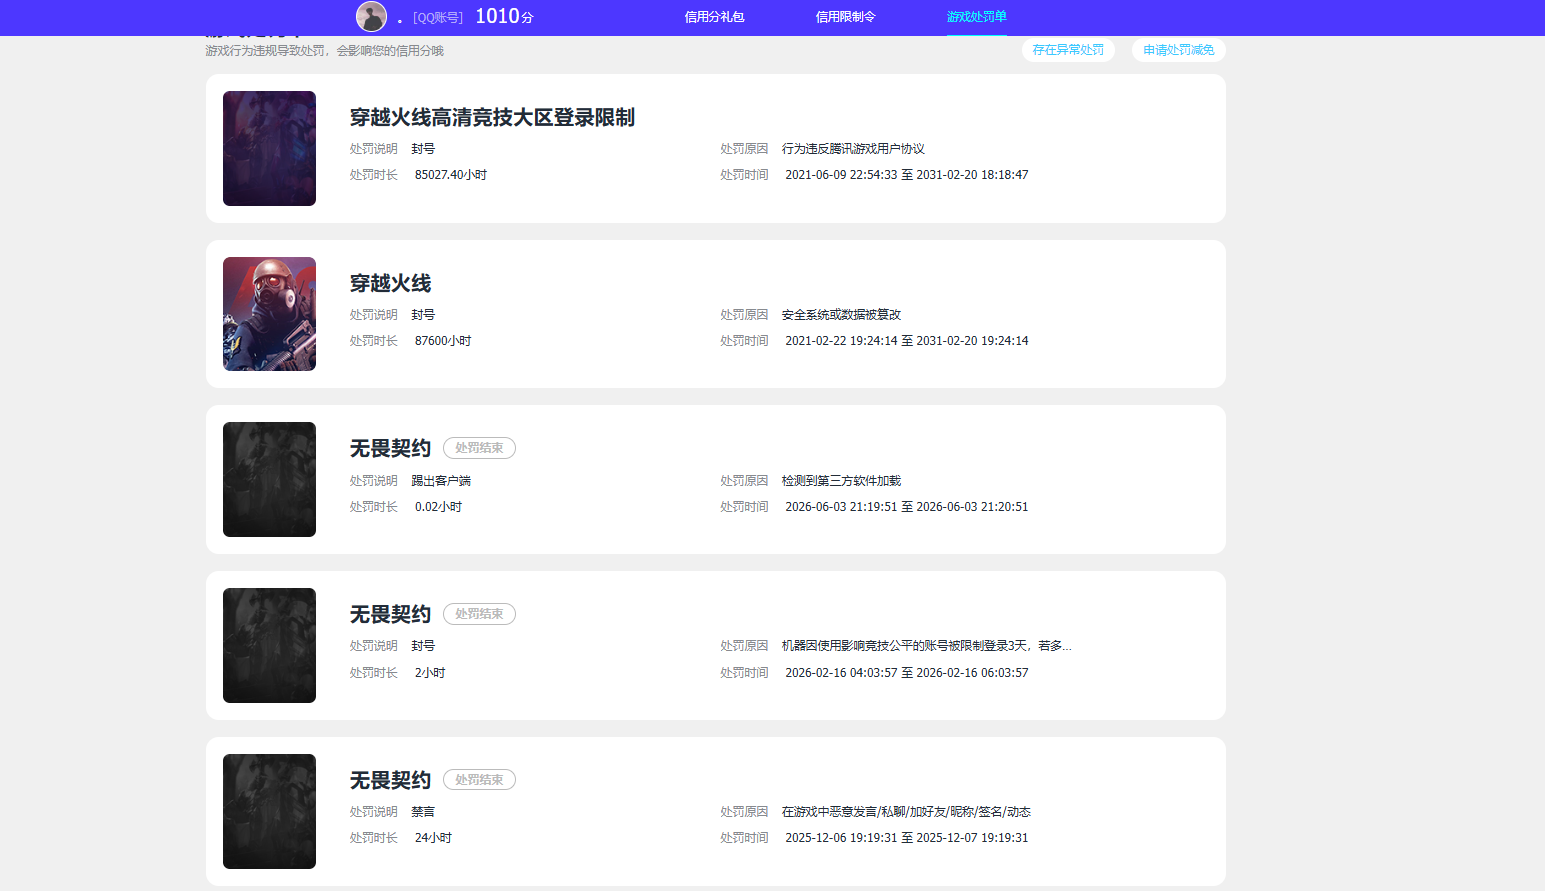This screenshot has height=891, width=1545.
Task: Click the 1010分 credit score
Action: (504, 16)
